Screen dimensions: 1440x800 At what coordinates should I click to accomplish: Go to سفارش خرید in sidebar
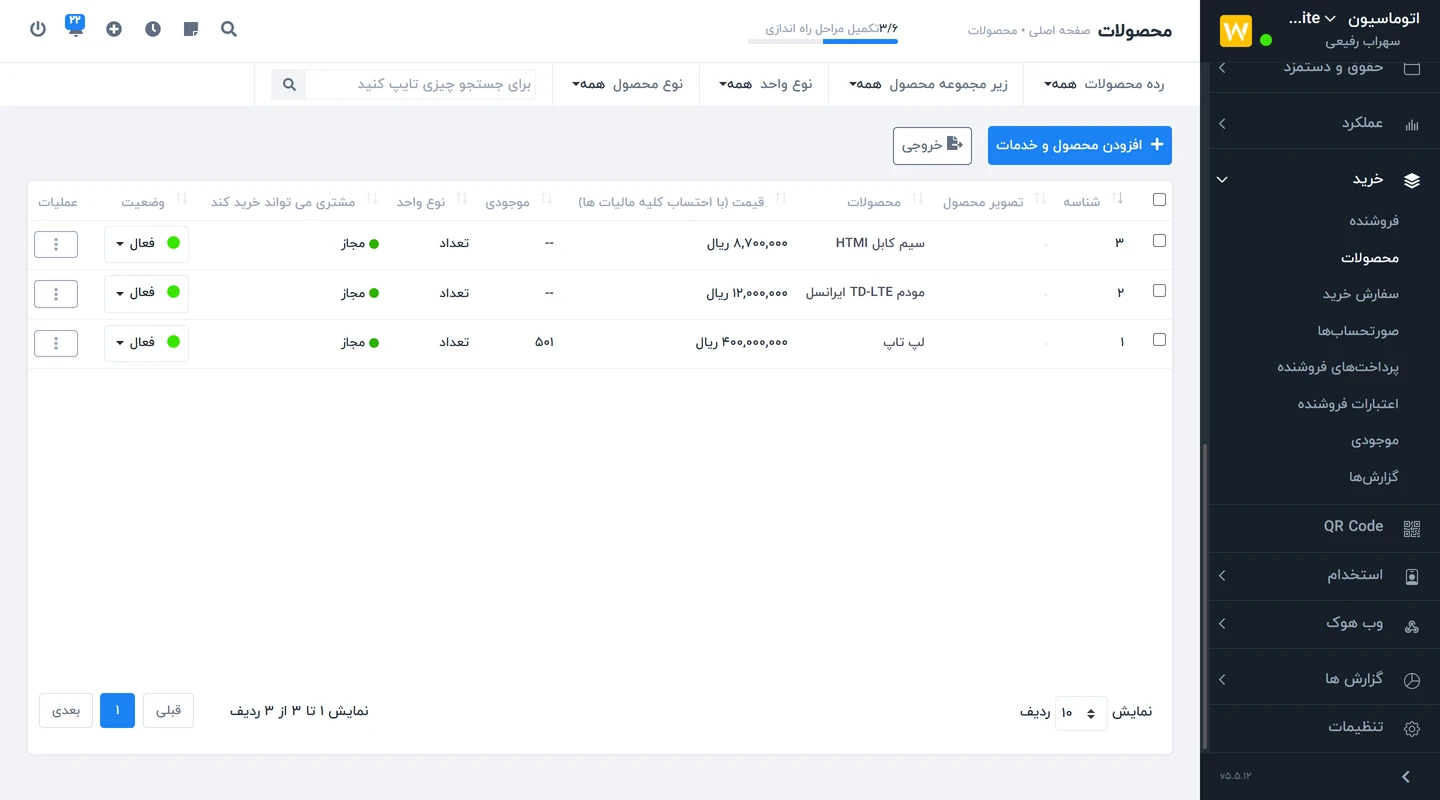pyautogui.click(x=1361, y=294)
